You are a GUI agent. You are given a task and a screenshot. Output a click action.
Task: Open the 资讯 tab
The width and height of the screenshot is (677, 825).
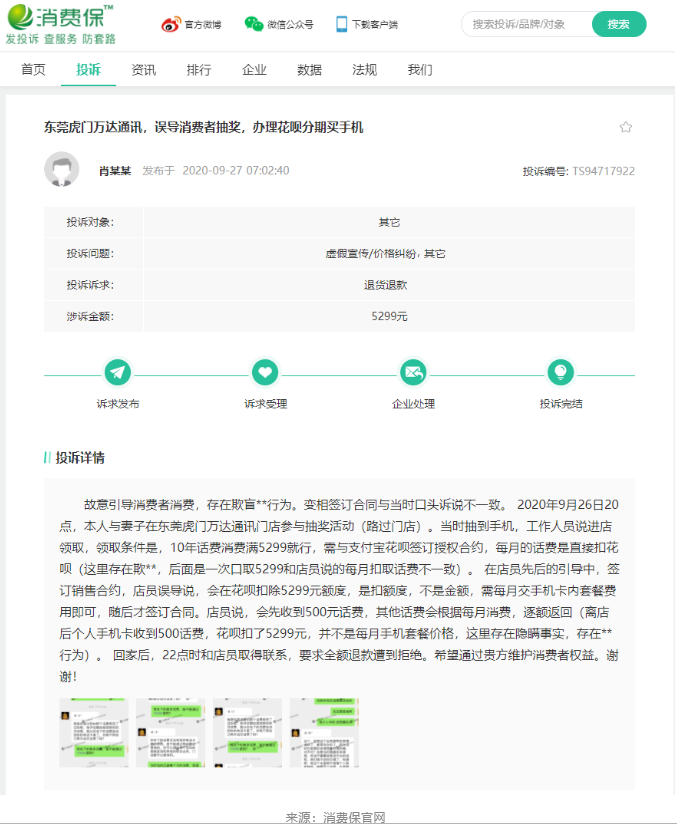click(x=144, y=69)
